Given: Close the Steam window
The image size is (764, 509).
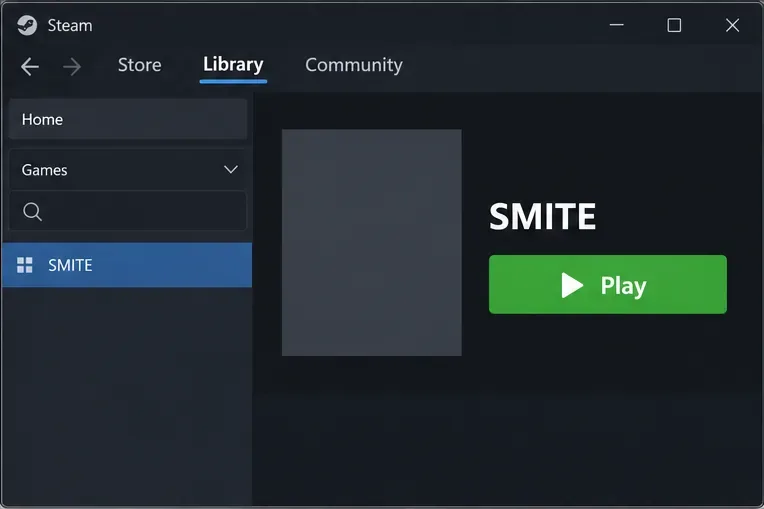Looking at the screenshot, I should pyautogui.click(x=732, y=25).
